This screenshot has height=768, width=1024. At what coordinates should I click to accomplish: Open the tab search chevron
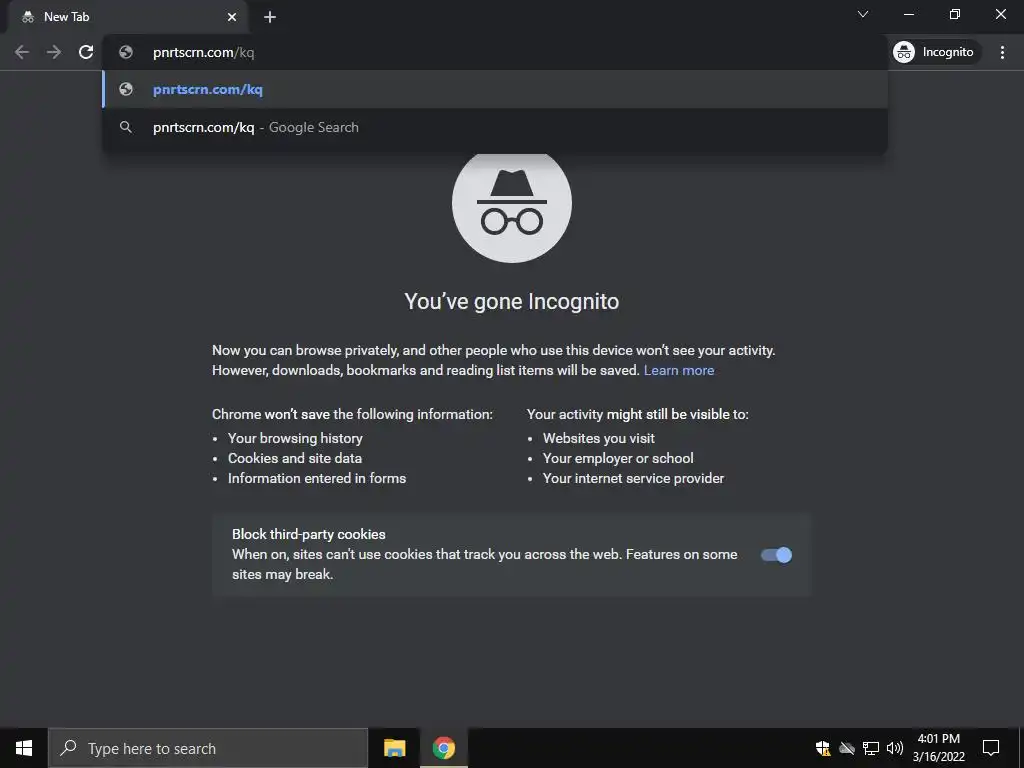863,14
